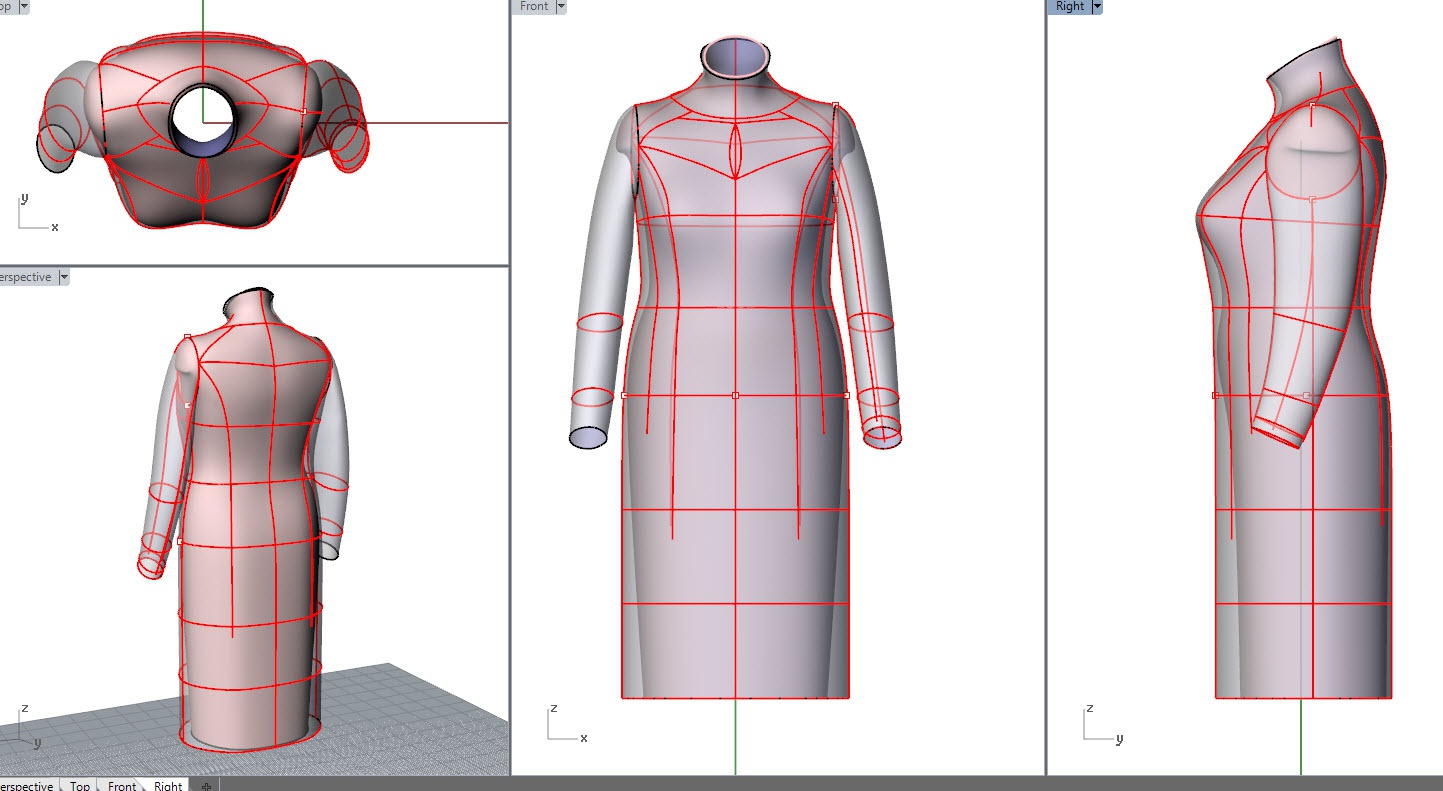1443x791 pixels.
Task: Open the Perspective viewport title dropdown arrow
Action: (x=63, y=277)
